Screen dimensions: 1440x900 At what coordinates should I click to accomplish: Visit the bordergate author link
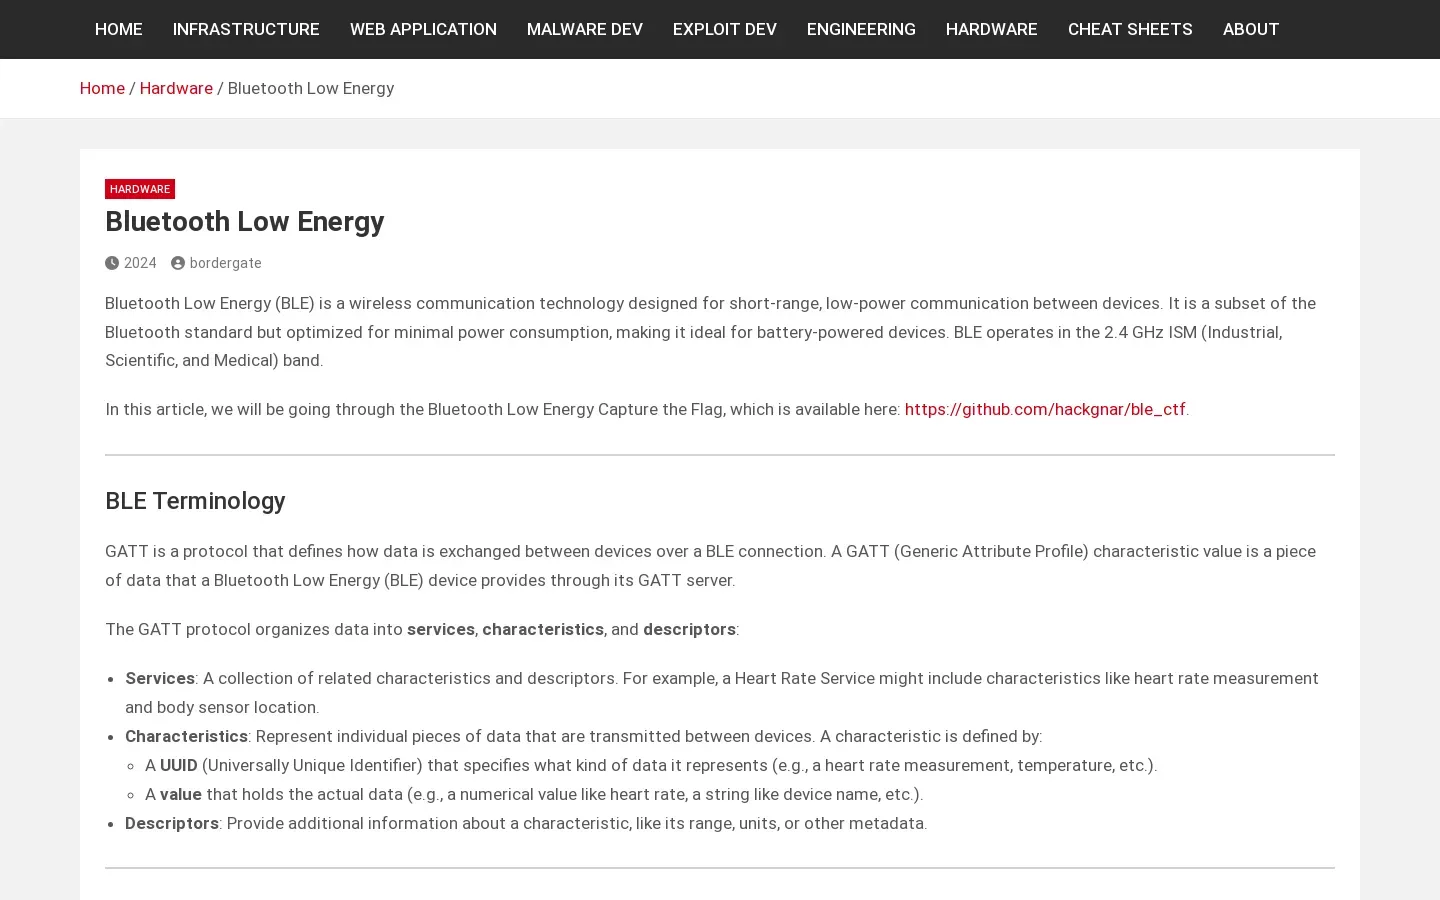(225, 263)
